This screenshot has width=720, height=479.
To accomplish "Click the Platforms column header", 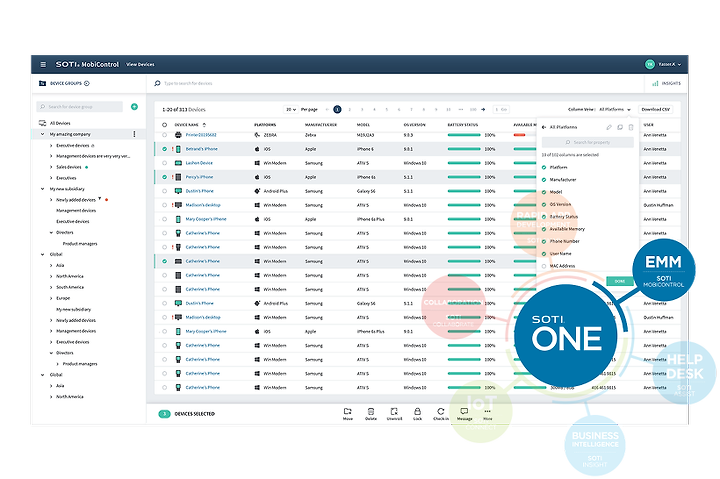I will click(x=265, y=125).
